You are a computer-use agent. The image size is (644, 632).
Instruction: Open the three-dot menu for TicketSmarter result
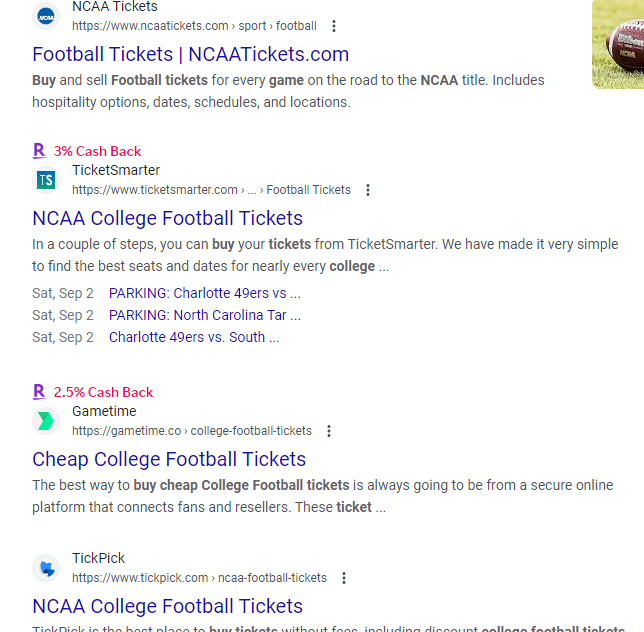point(368,190)
